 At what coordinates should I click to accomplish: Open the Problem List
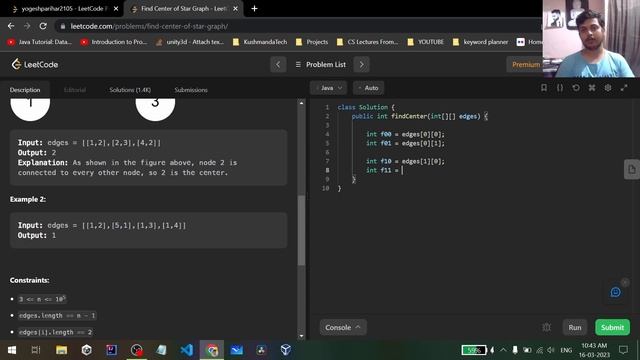tap(320, 64)
